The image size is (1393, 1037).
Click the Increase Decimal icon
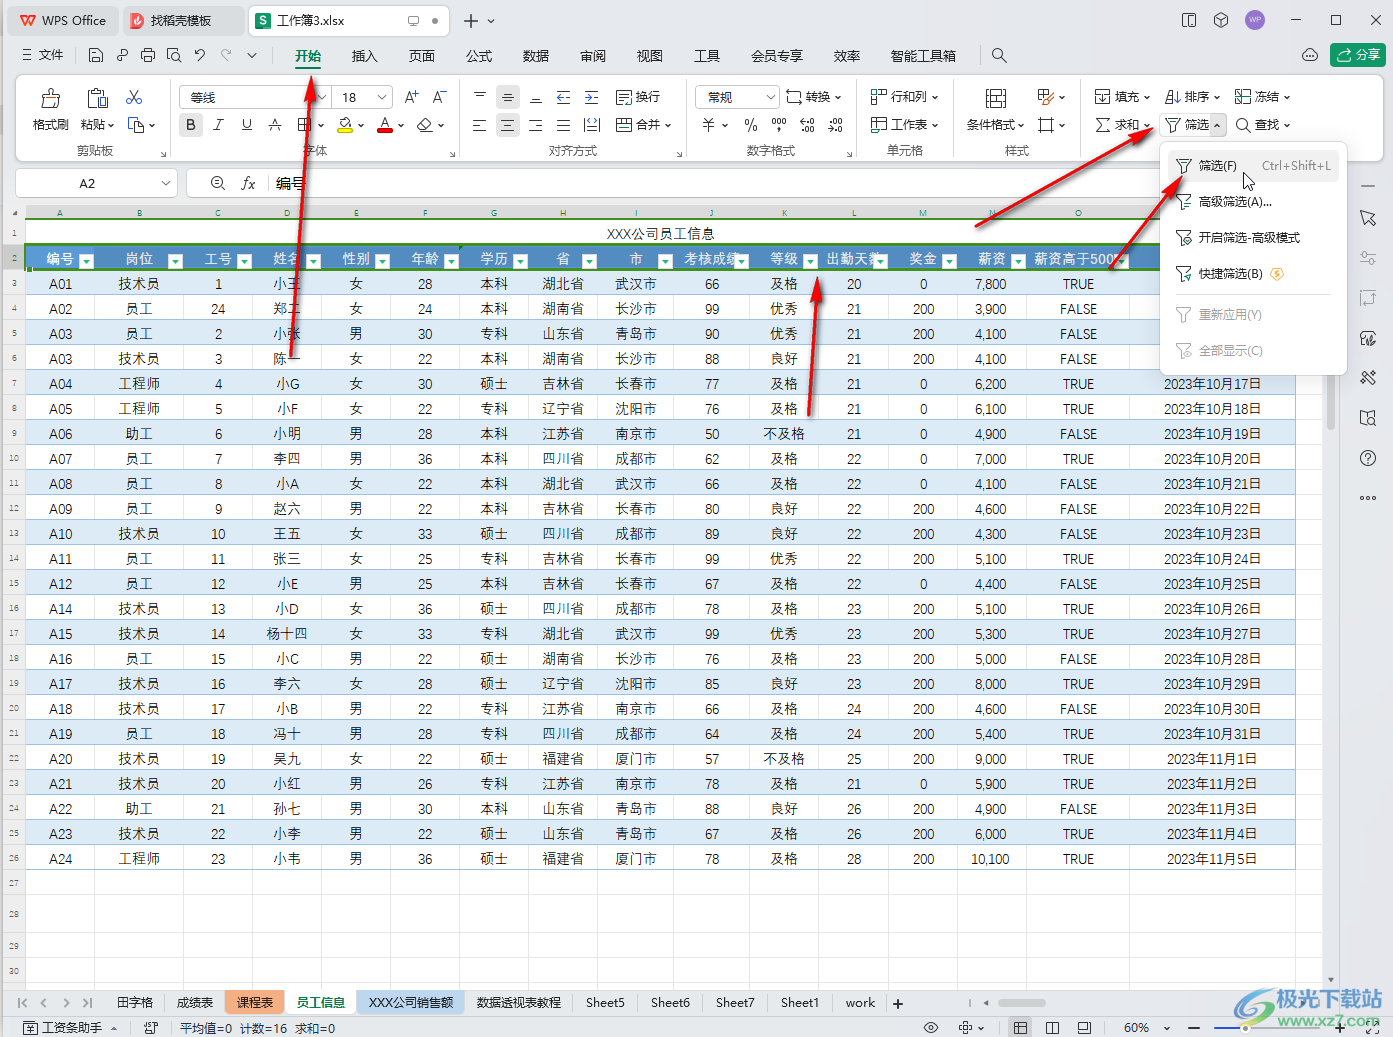pyautogui.click(x=807, y=125)
